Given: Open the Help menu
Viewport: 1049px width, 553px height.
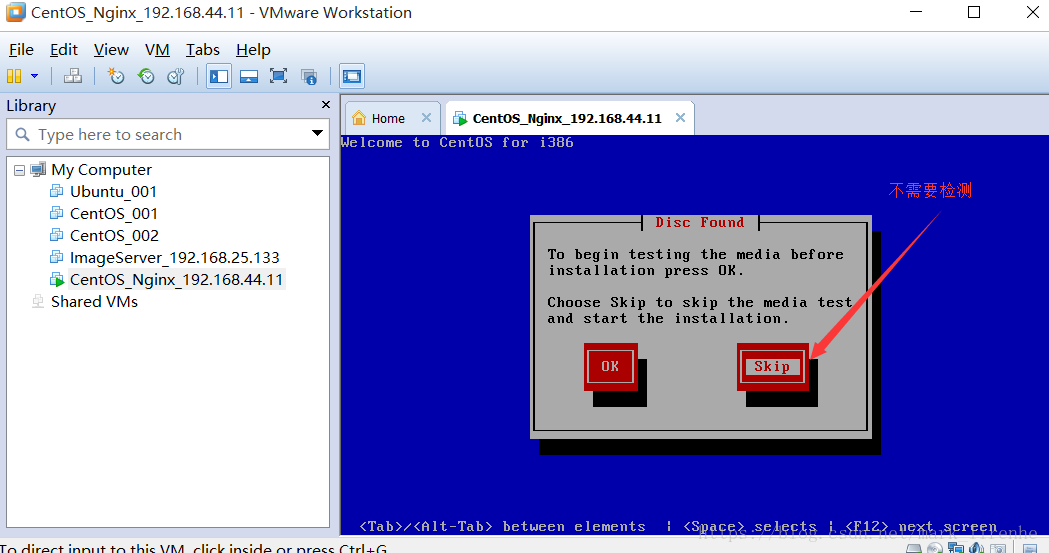Looking at the screenshot, I should (x=253, y=49).
